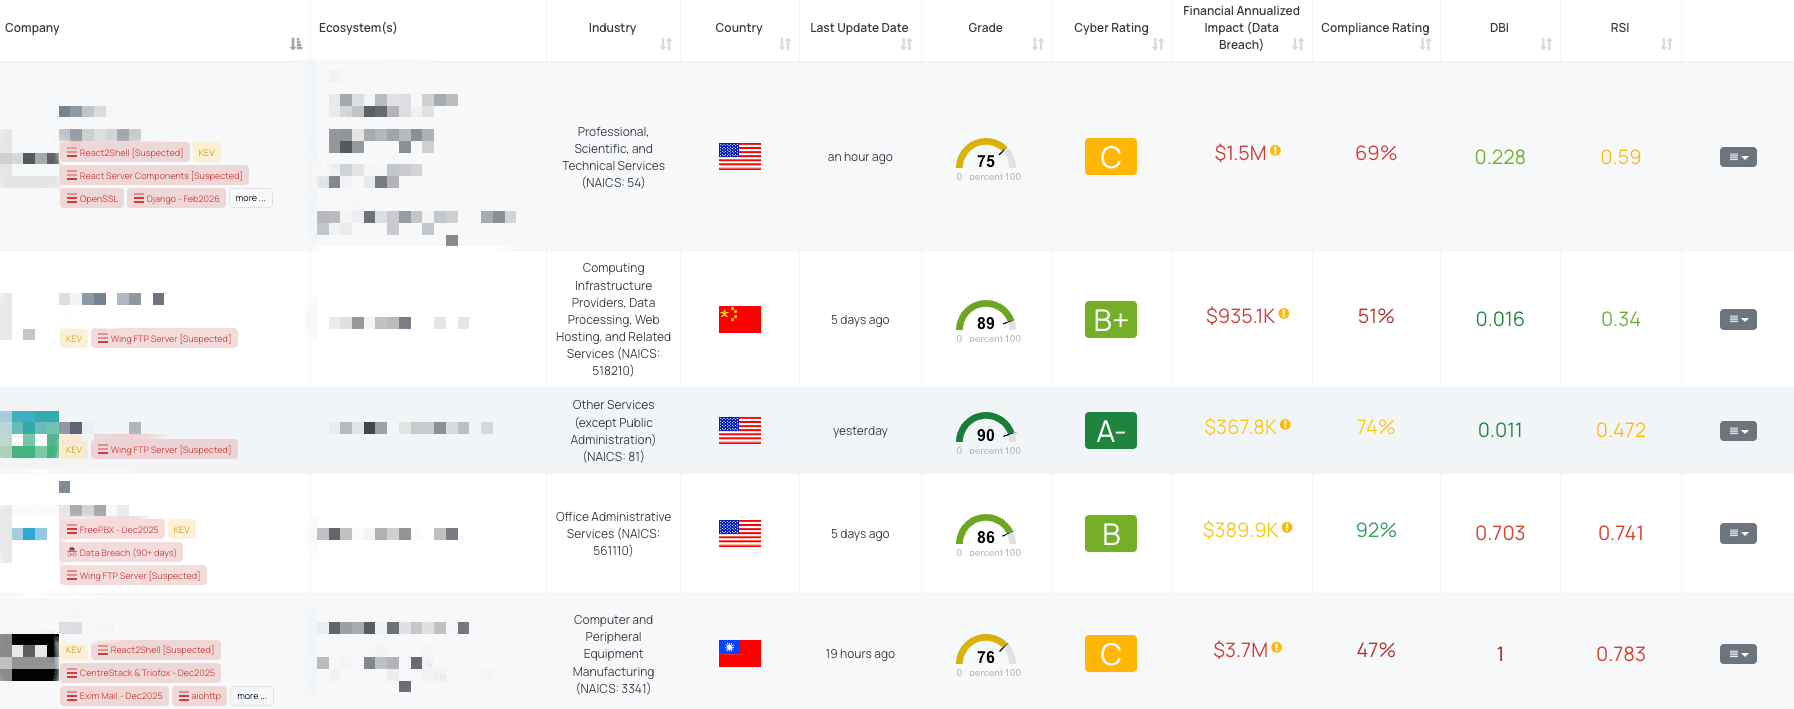Sort by RSI column arrows
1794x709 pixels.
(x=1666, y=44)
